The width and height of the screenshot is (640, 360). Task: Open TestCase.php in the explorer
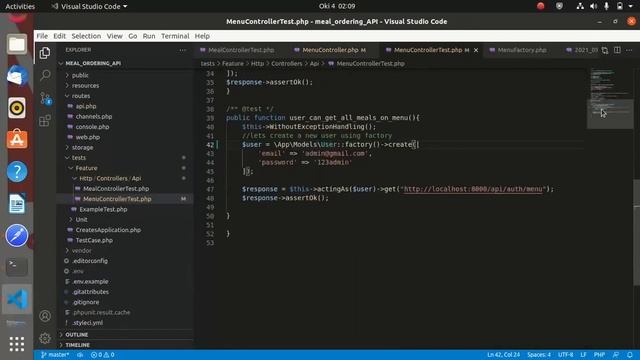pyautogui.click(x=94, y=240)
